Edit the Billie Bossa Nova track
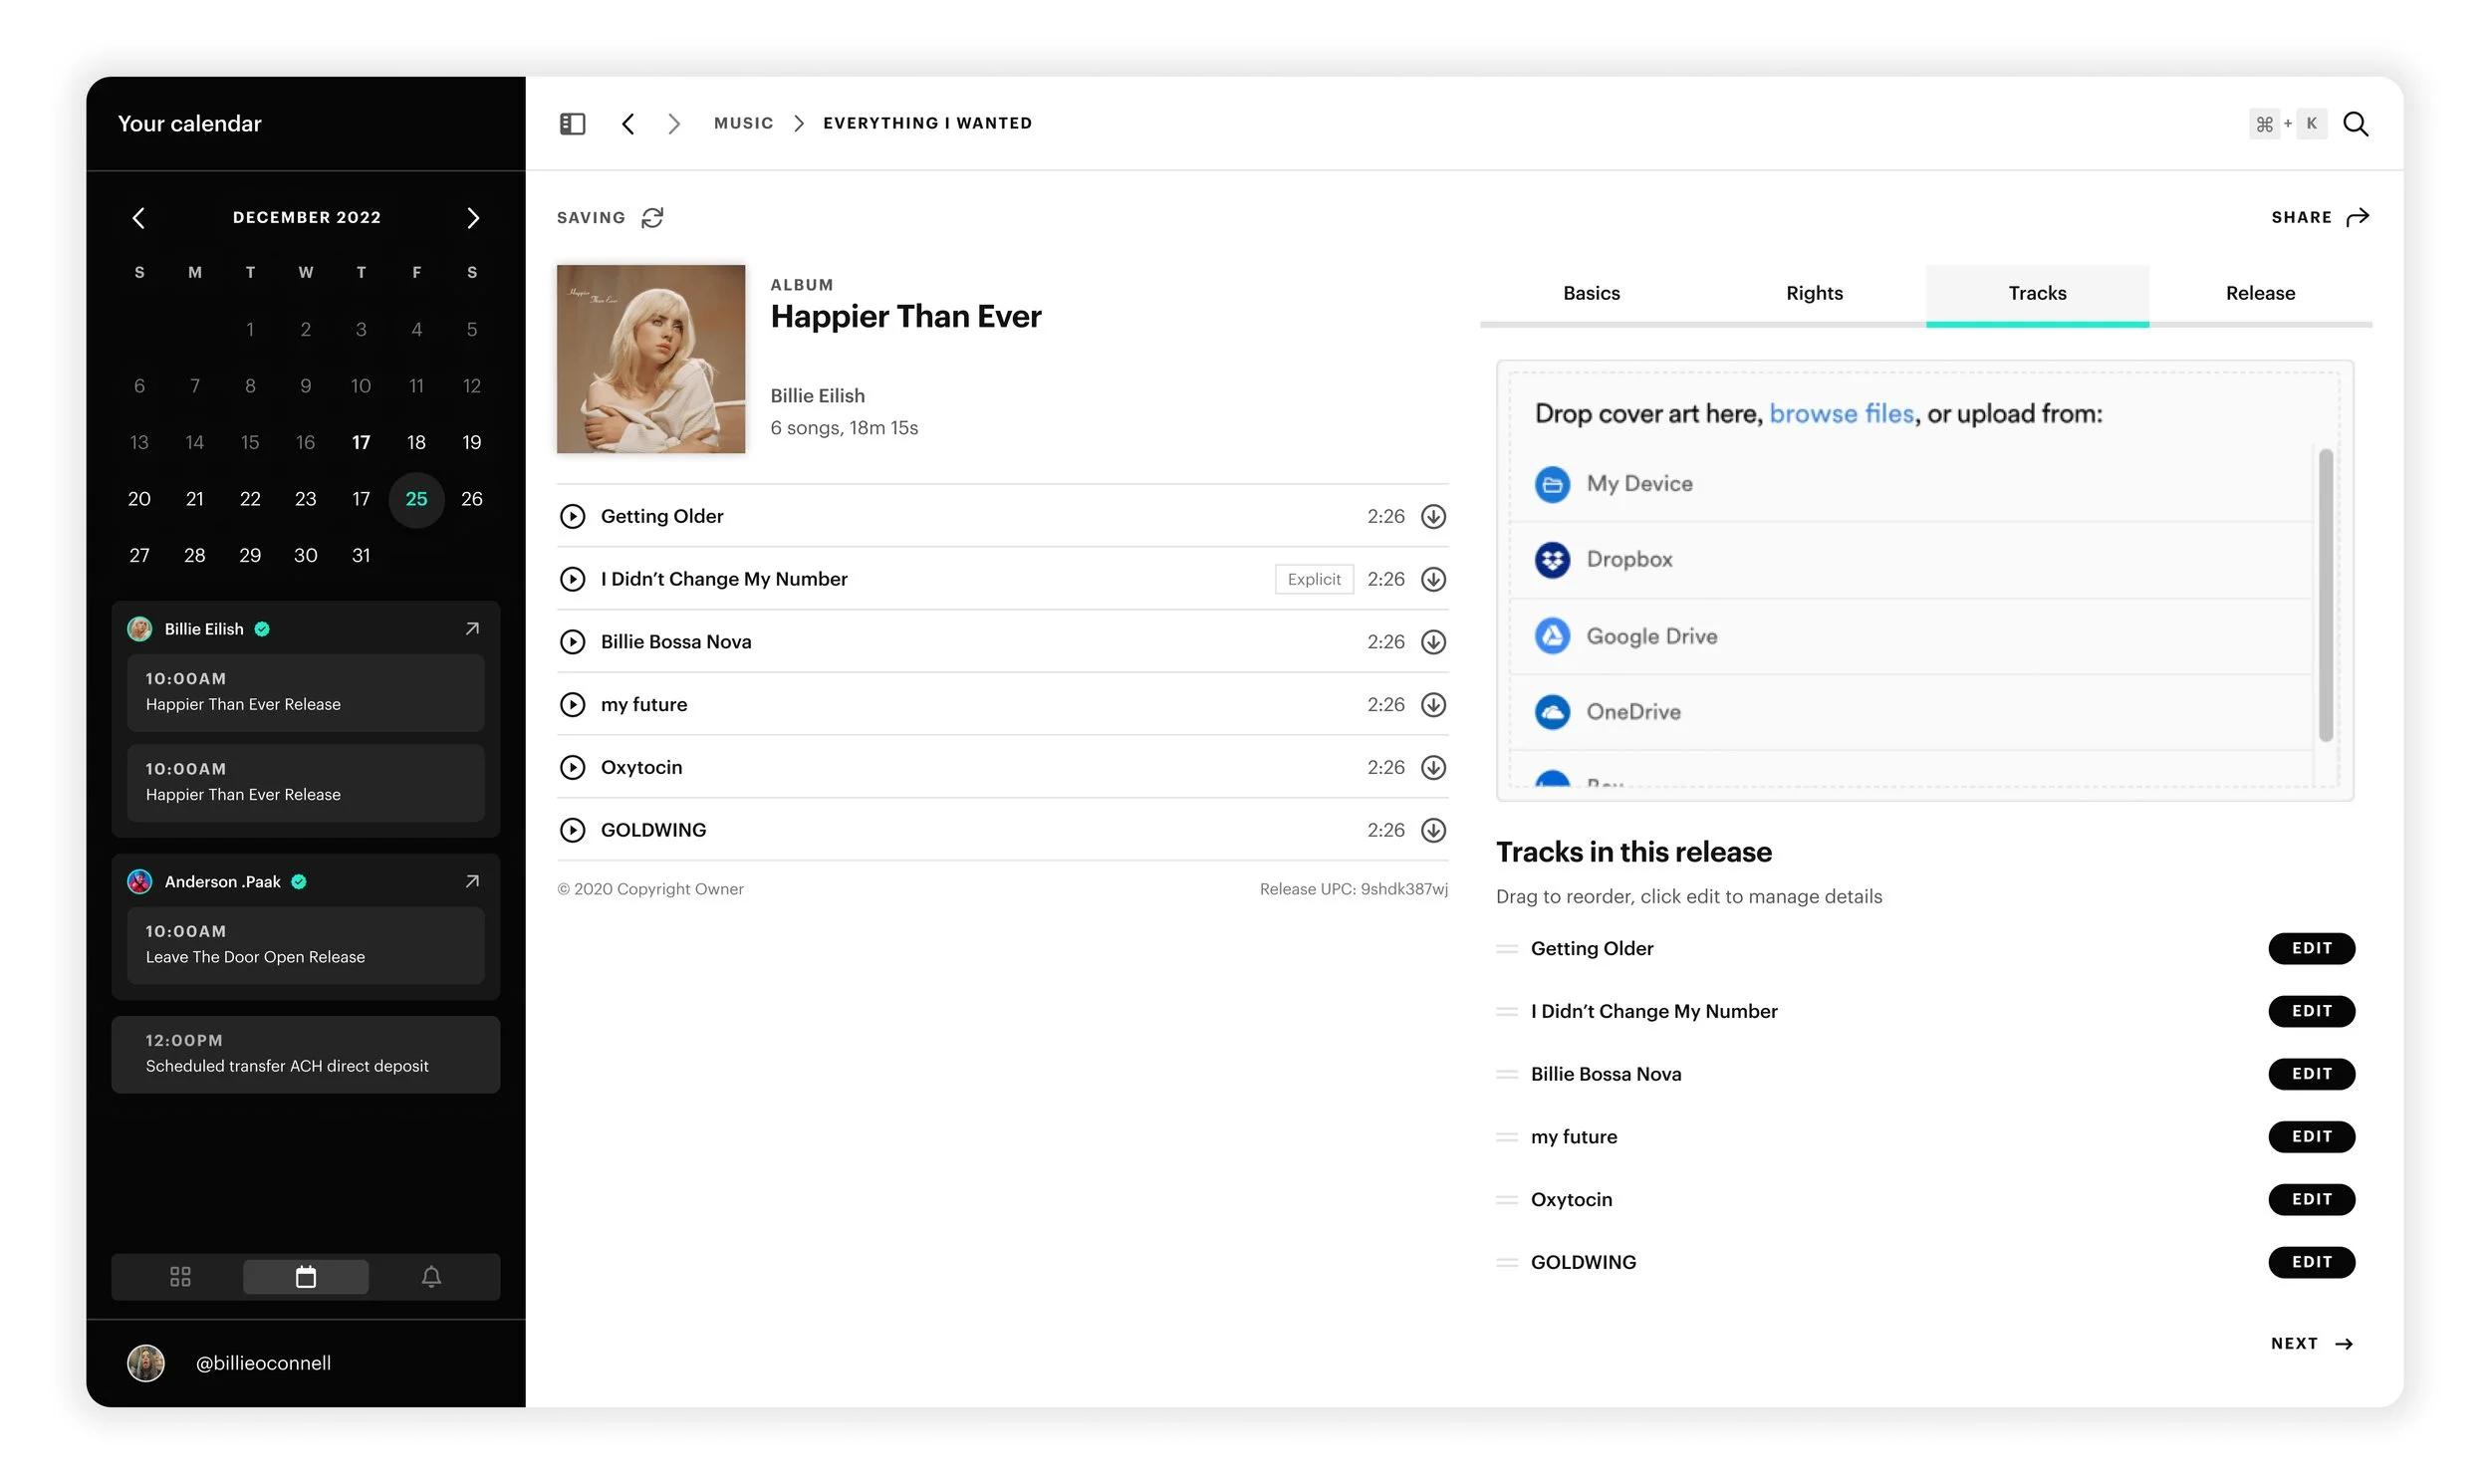Viewport: 2490px width, 1484px height. (2311, 1074)
